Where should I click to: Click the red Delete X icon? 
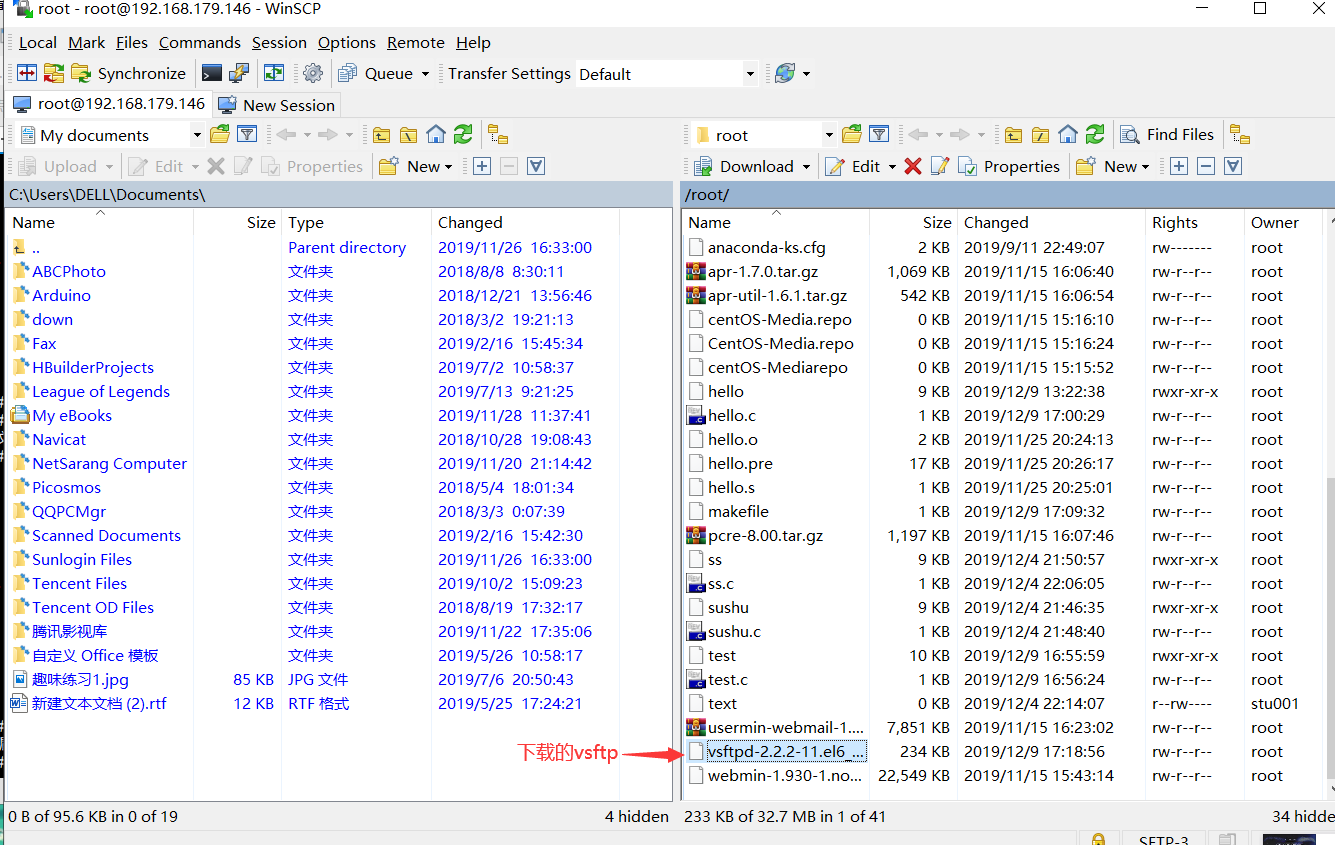(912, 166)
